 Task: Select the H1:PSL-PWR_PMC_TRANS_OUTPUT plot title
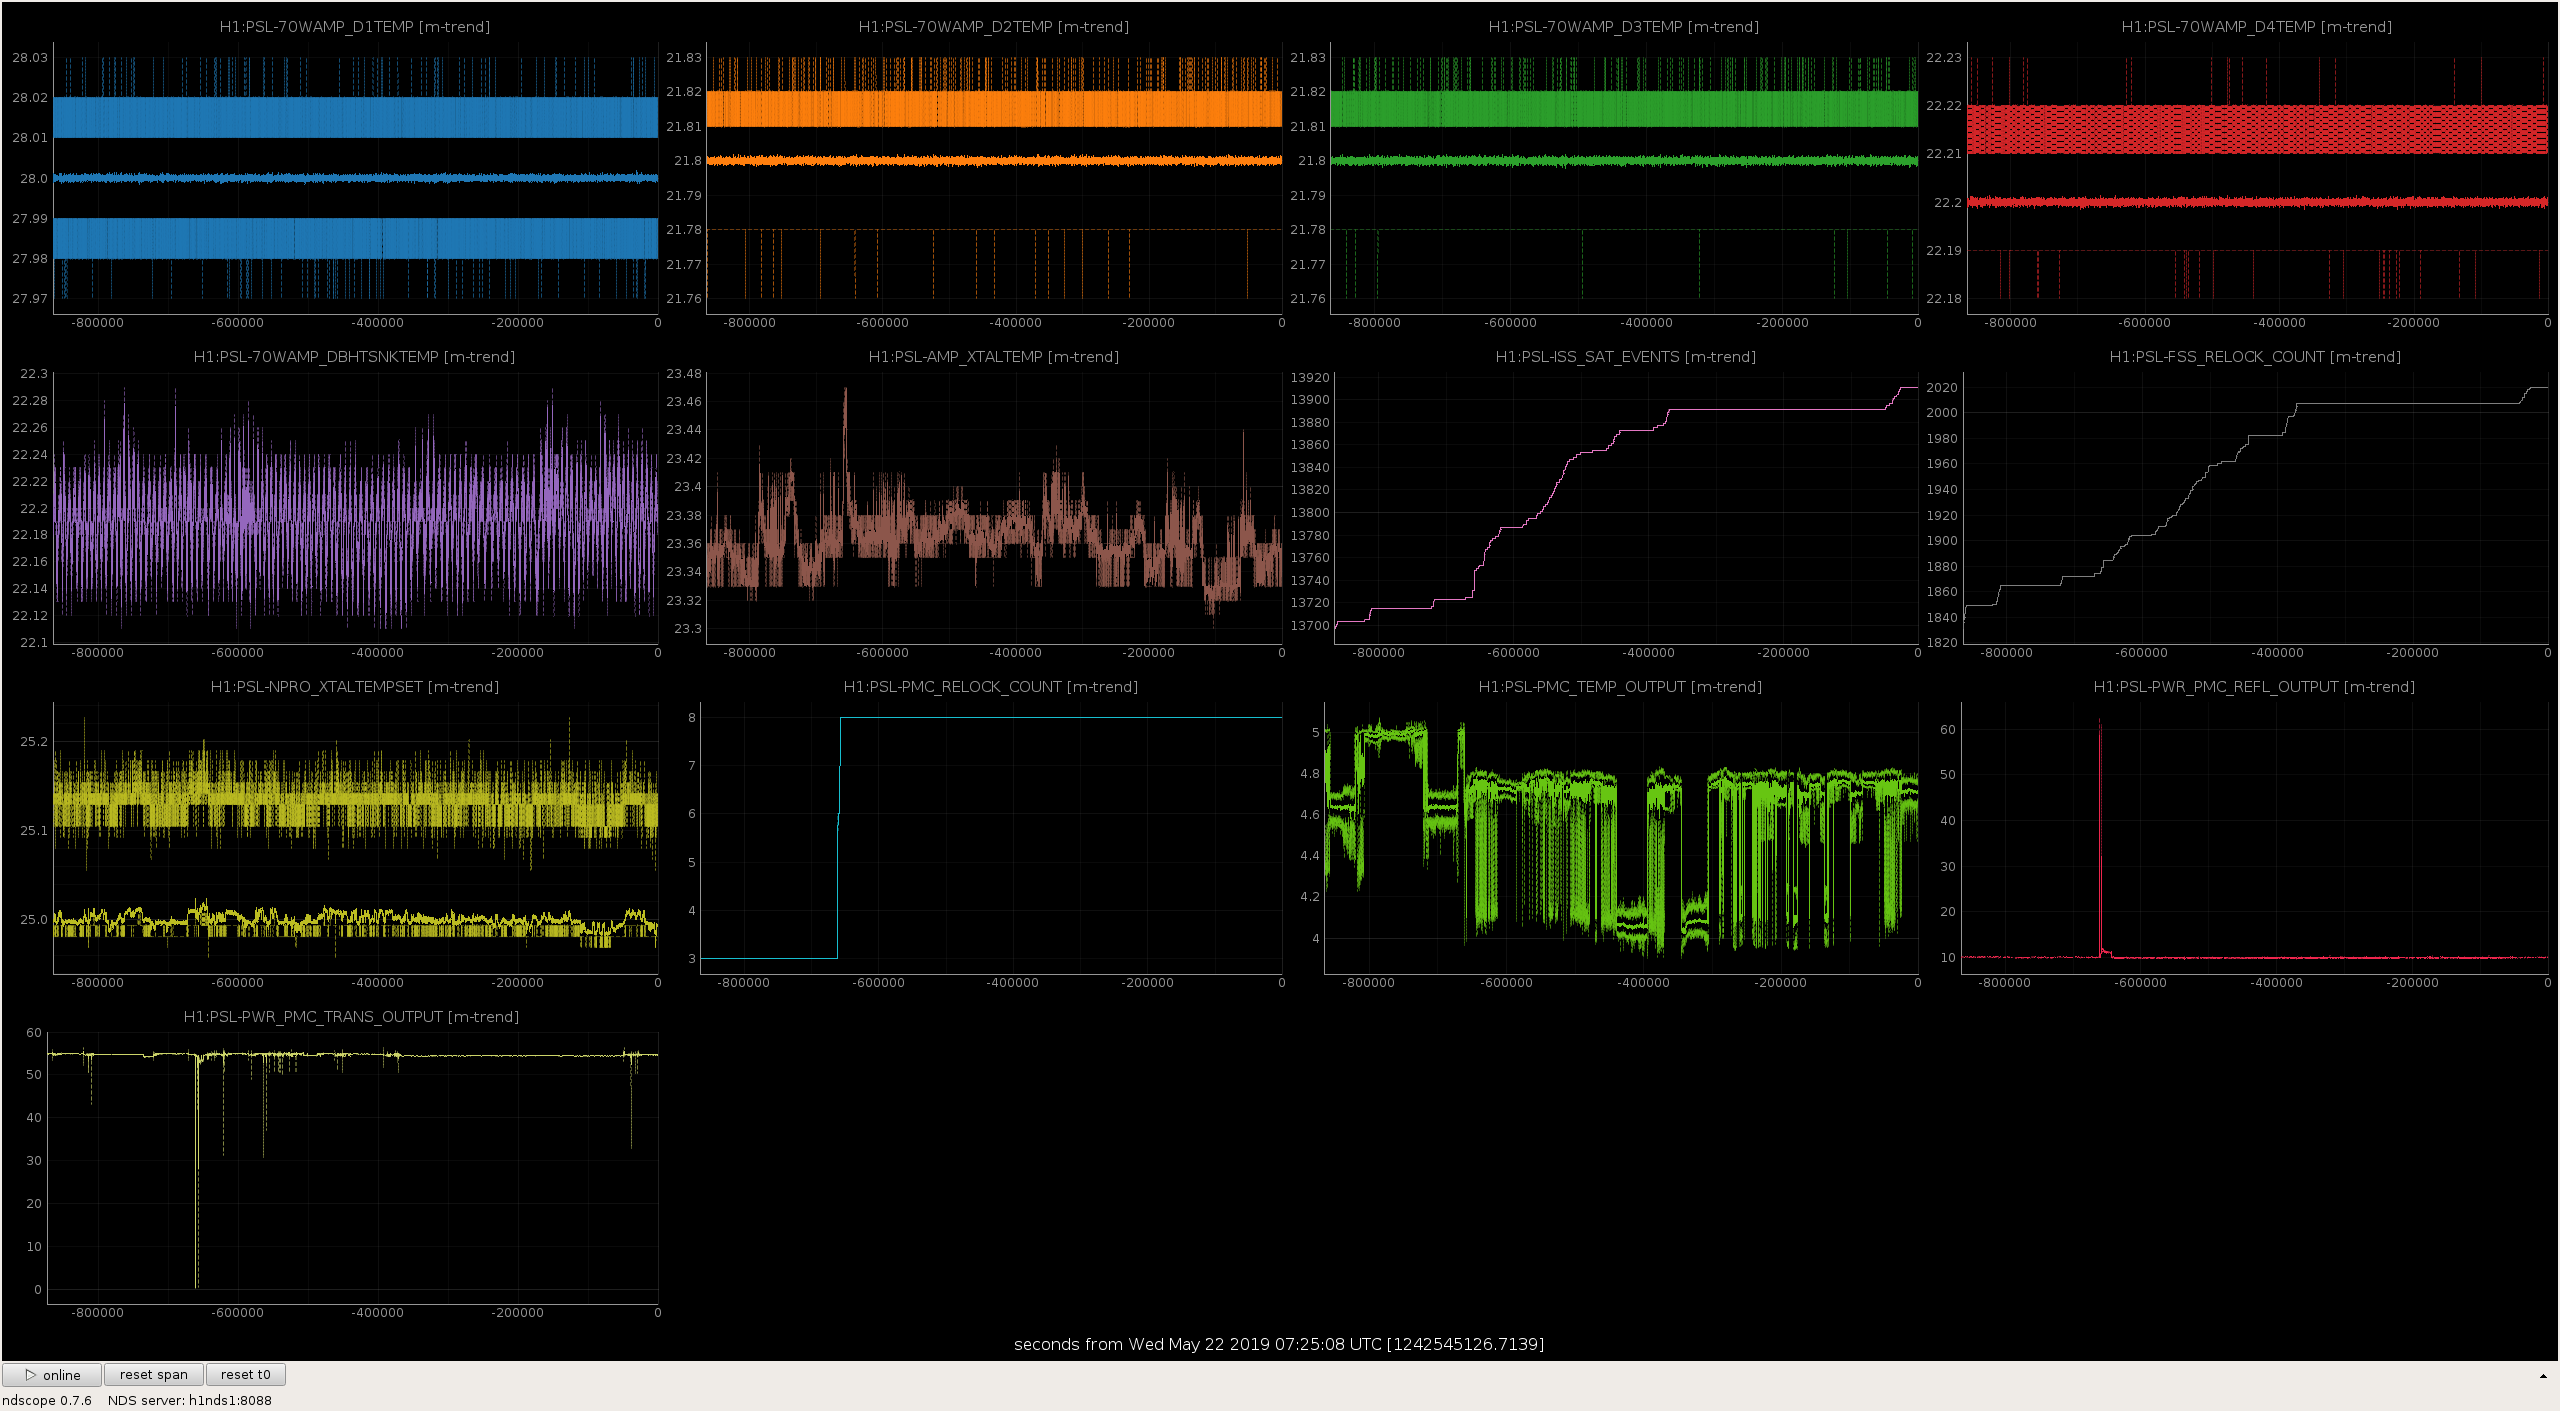(351, 1017)
